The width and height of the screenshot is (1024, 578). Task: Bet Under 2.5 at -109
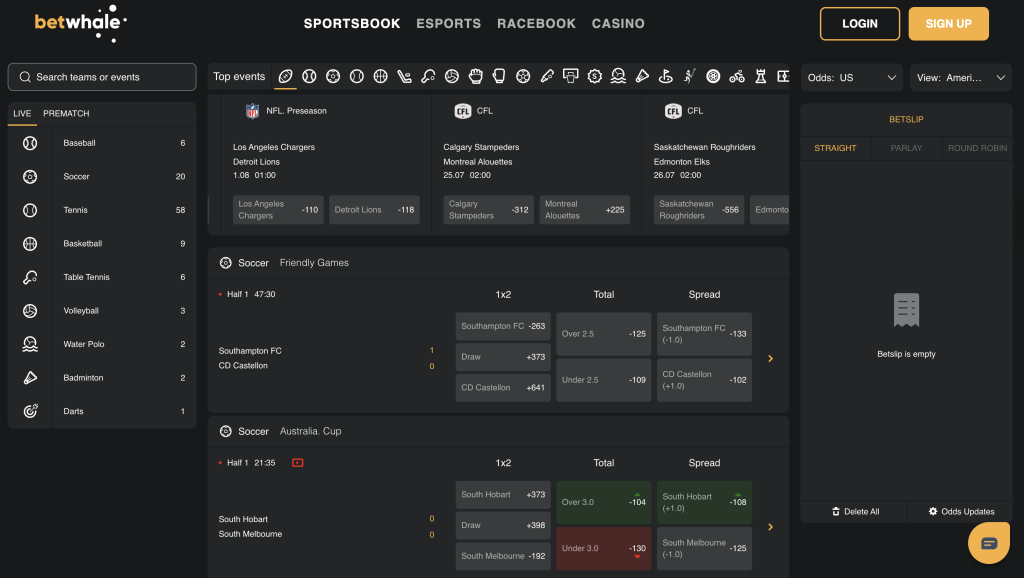(603, 379)
